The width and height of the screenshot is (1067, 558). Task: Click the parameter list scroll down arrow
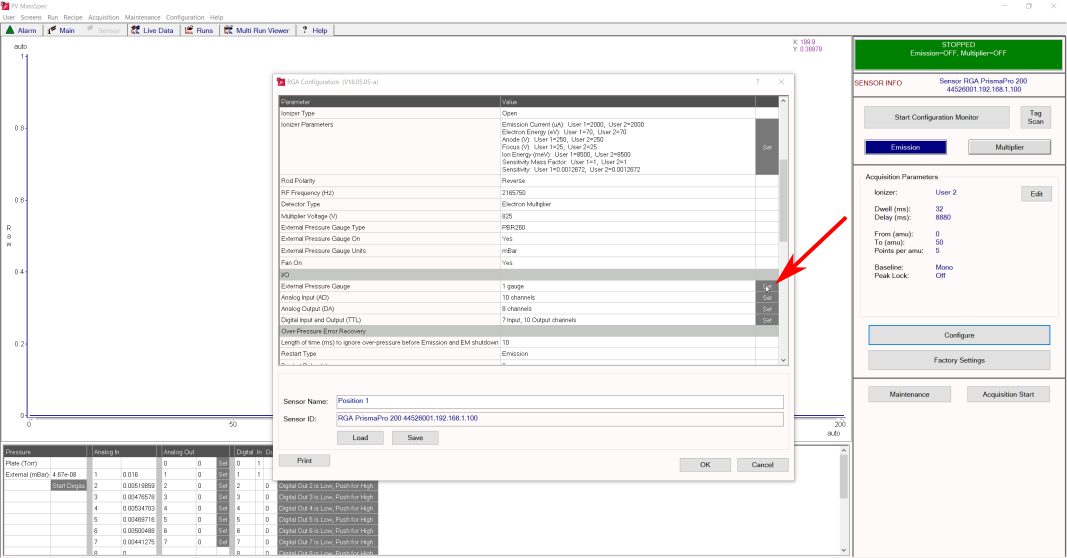click(783, 360)
